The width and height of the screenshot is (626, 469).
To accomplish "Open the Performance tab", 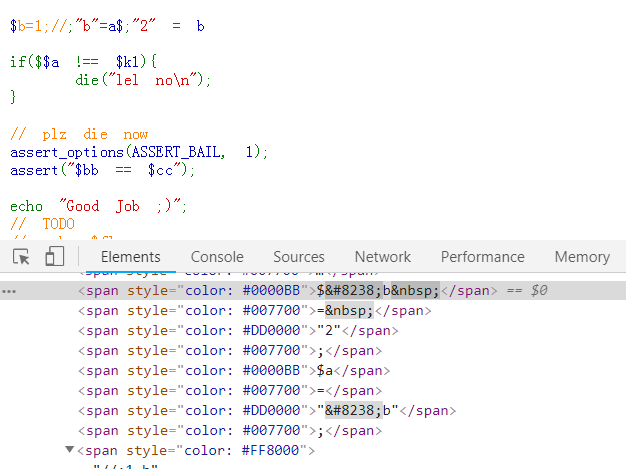I will pos(482,257).
